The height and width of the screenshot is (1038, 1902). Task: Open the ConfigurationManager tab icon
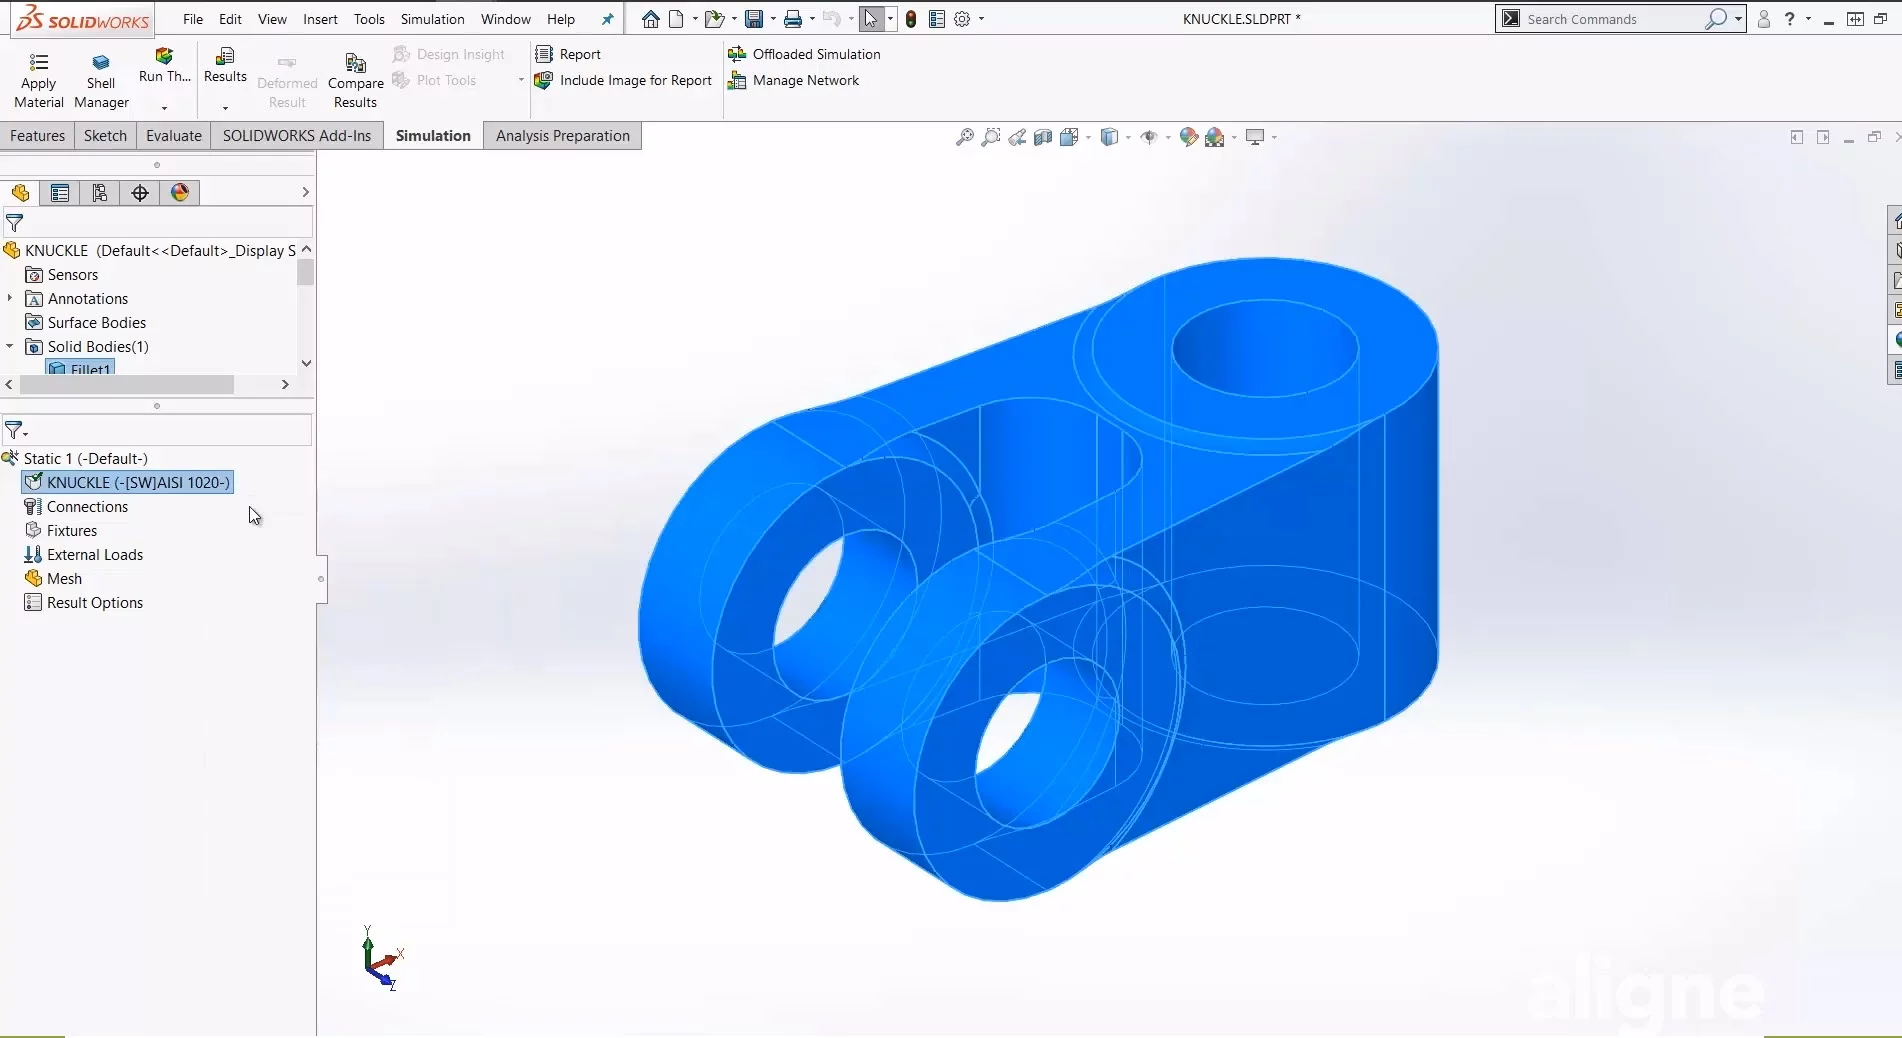100,193
